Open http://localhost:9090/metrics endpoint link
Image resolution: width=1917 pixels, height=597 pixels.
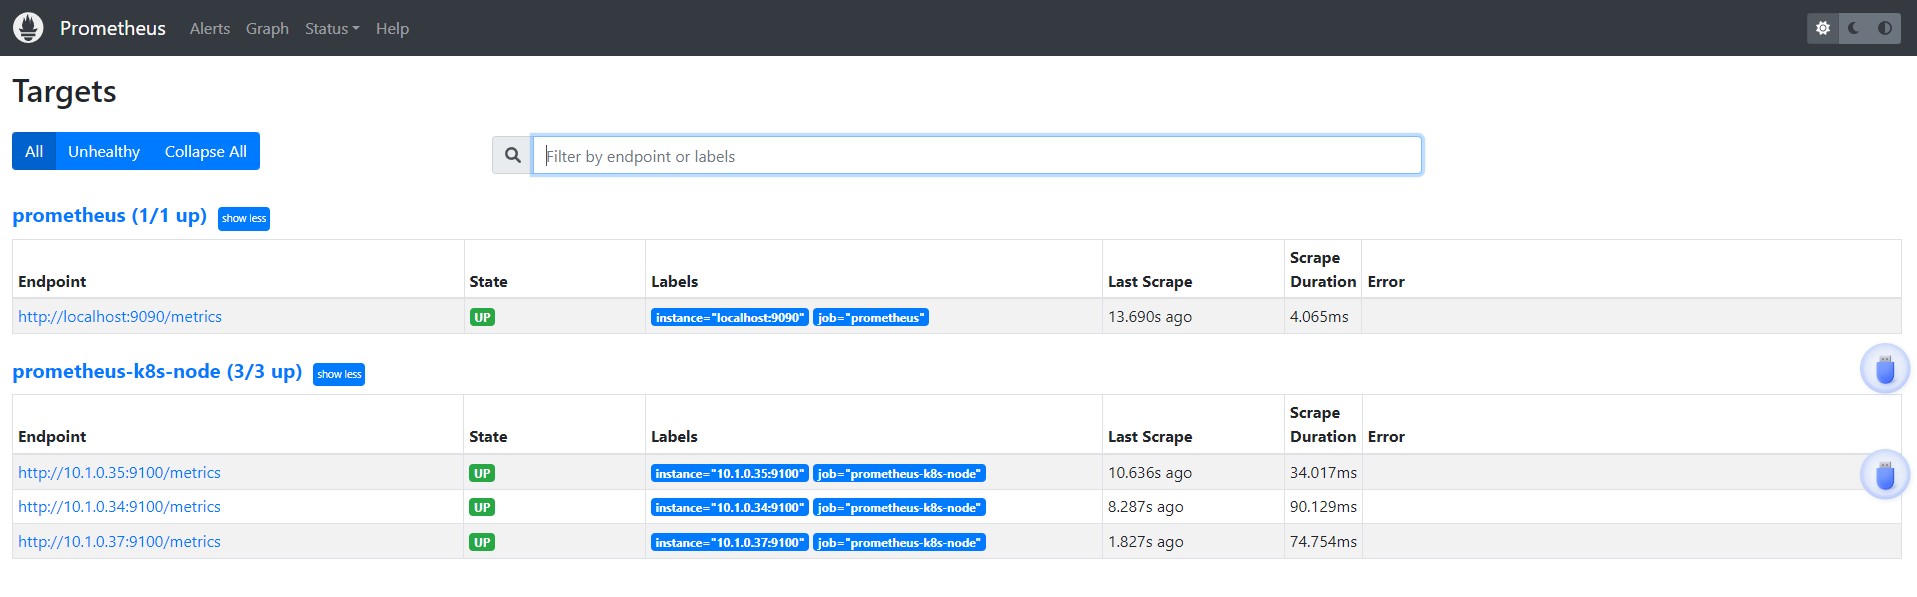(x=120, y=316)
